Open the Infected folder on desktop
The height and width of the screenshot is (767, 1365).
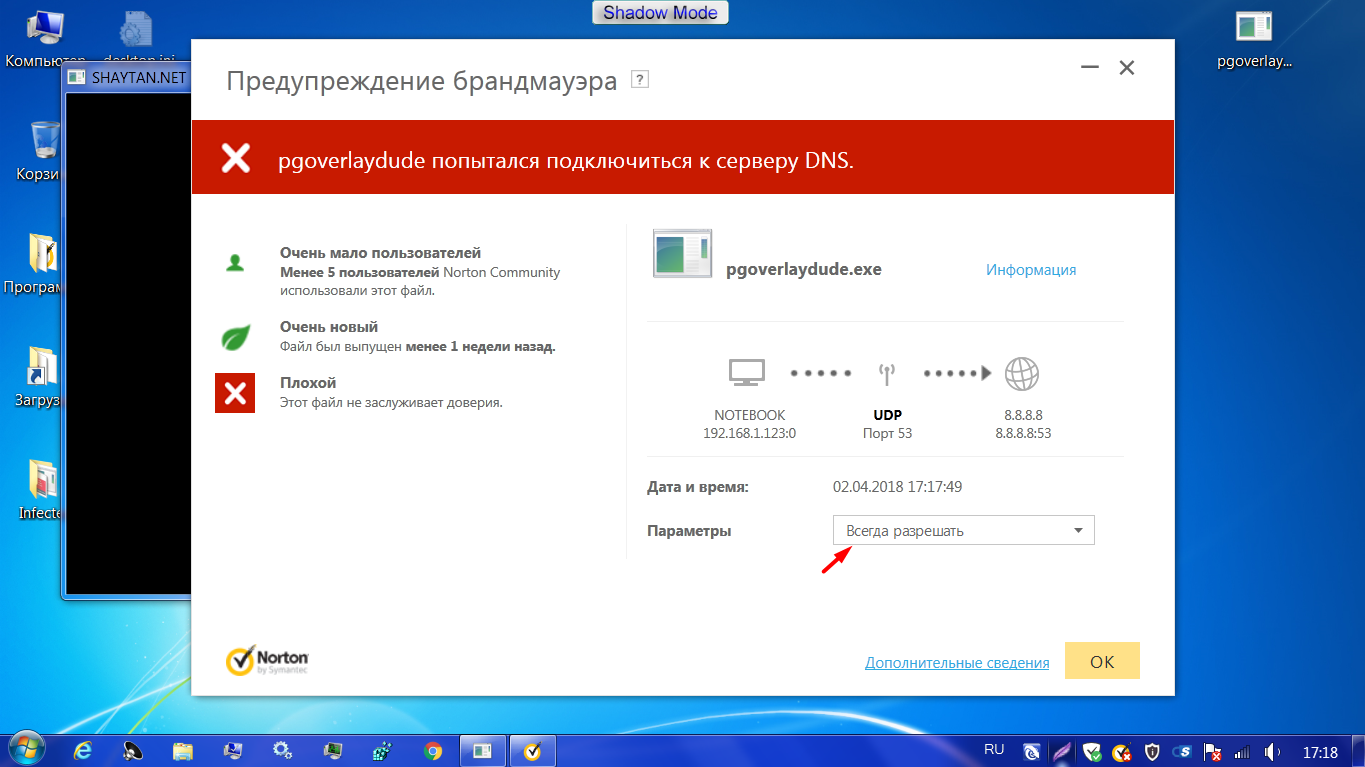tap(42, 490)
